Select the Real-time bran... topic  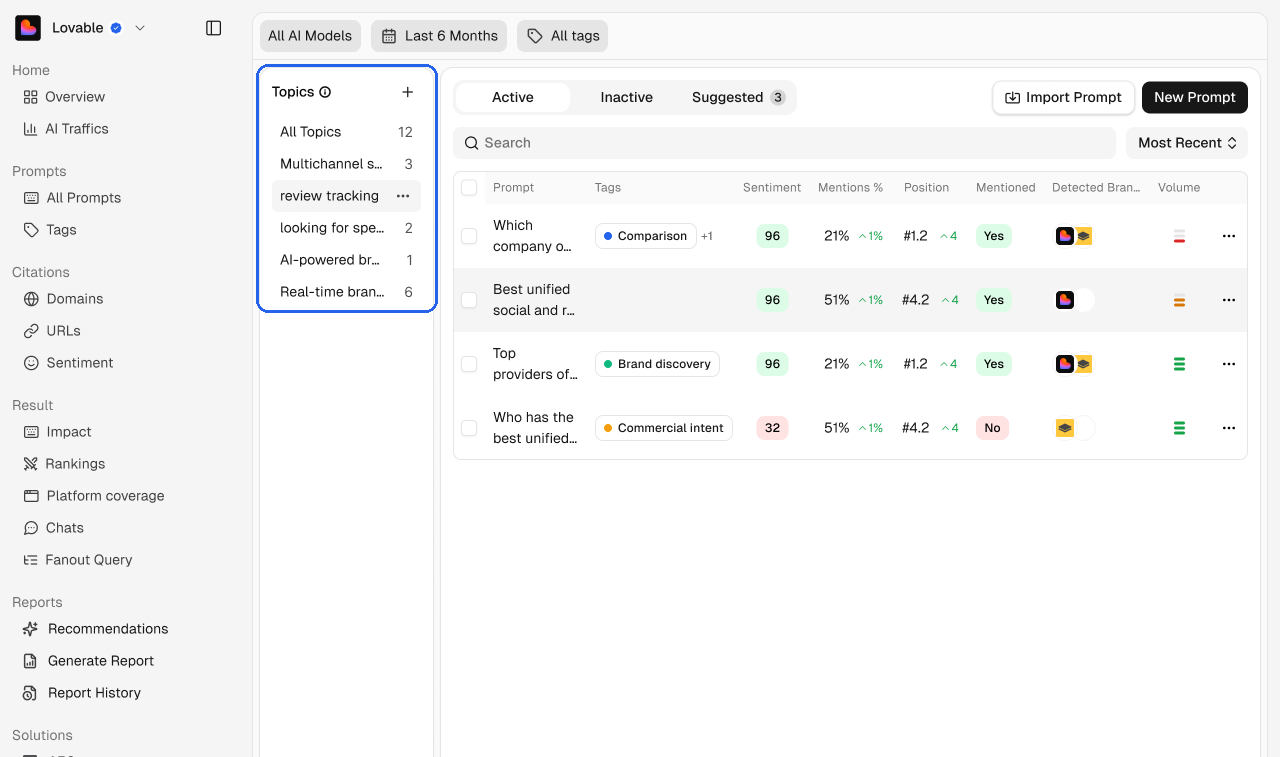coord(346,292)
